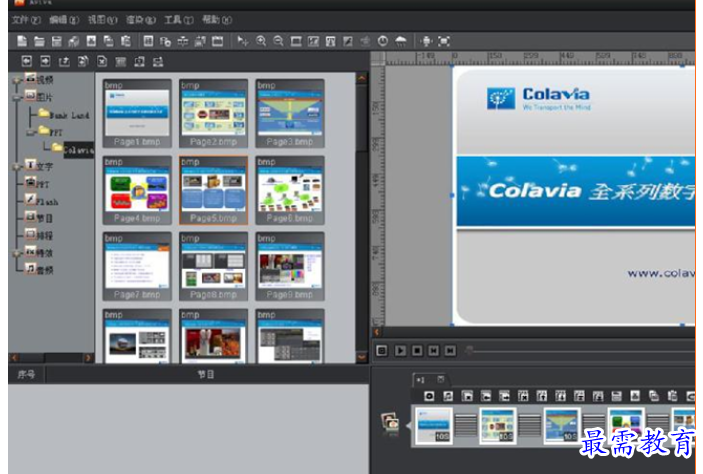Viewport: 703px width, 474px height.
Task: Collapse the 图片 tree node
Action: click(x=17, y=97)
